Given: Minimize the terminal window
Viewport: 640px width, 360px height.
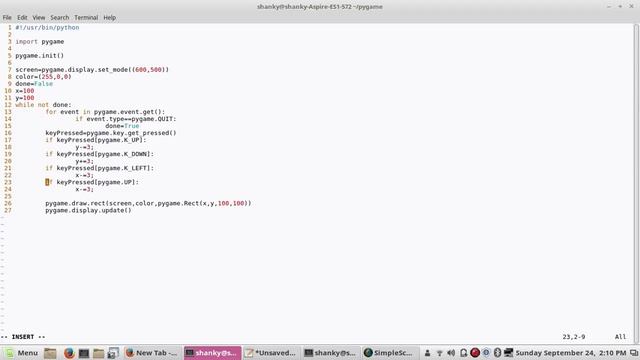Looking at the screenshot, I should pos(609,7).
